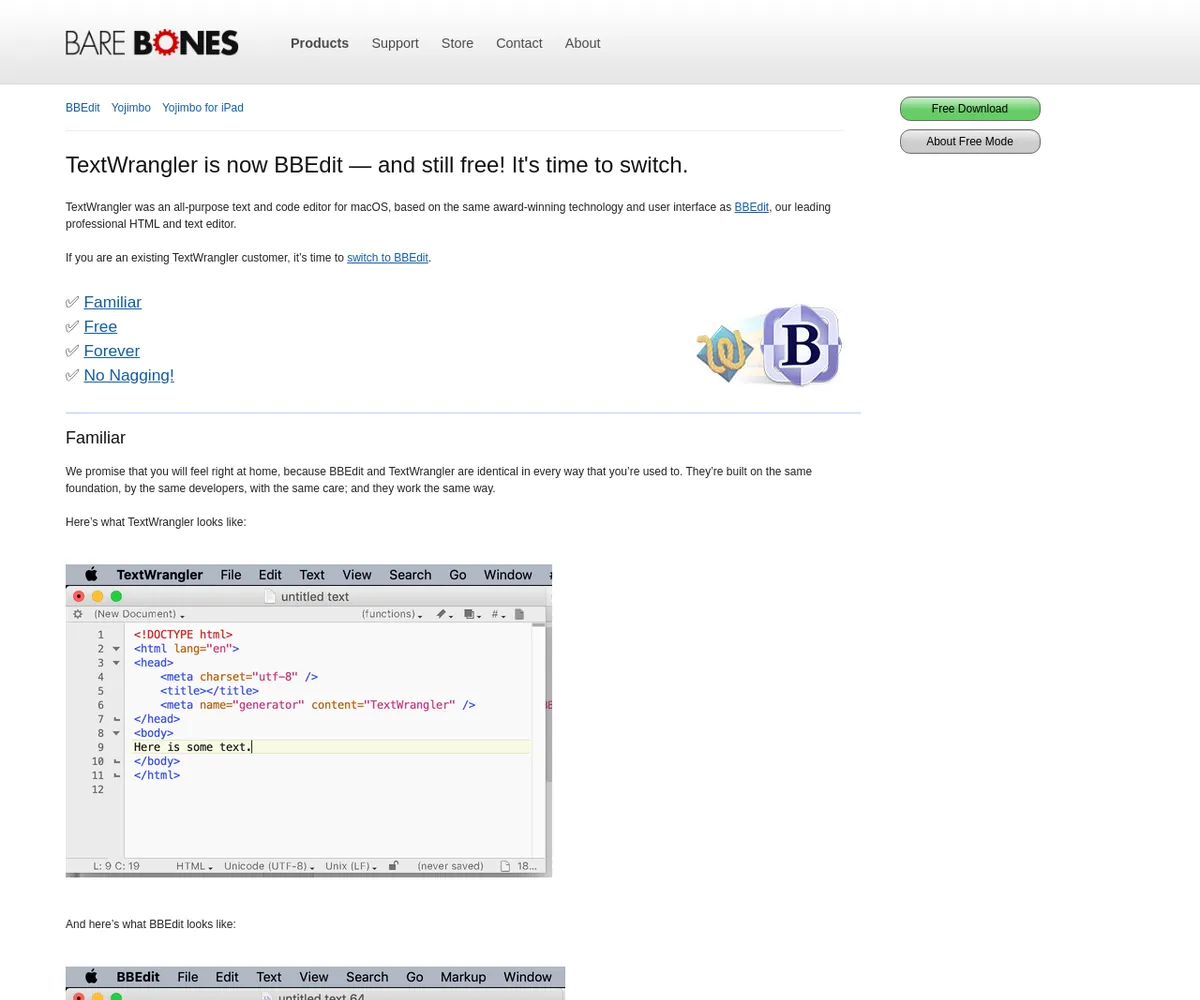Open the Products menu in site navigation
Image resolution: width=1200 pixels, height=1000 pixels.
tap(319, 43)
